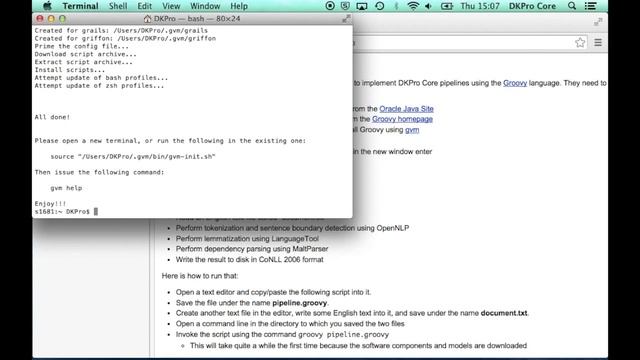Click the battery status icon

[x=447, y=6]
